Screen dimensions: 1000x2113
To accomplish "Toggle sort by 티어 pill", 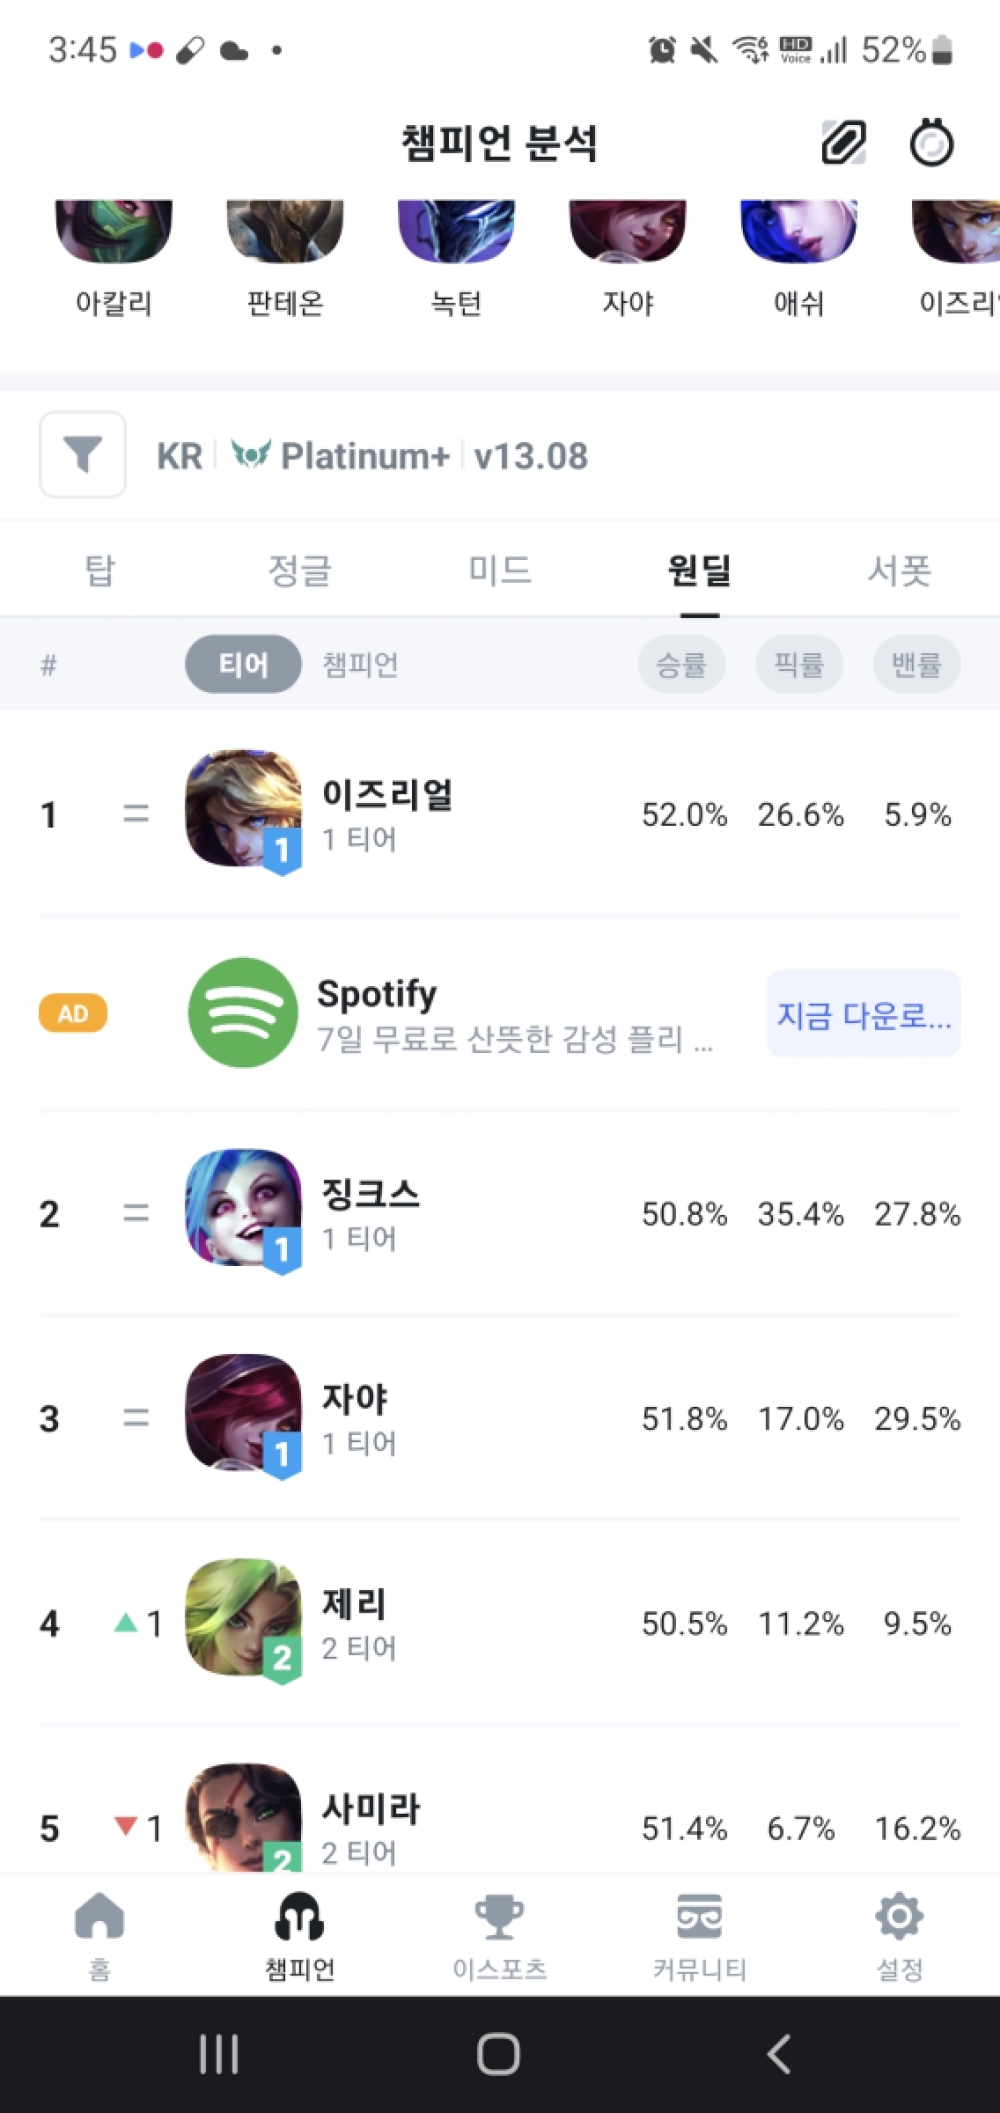I will (243, 664).
